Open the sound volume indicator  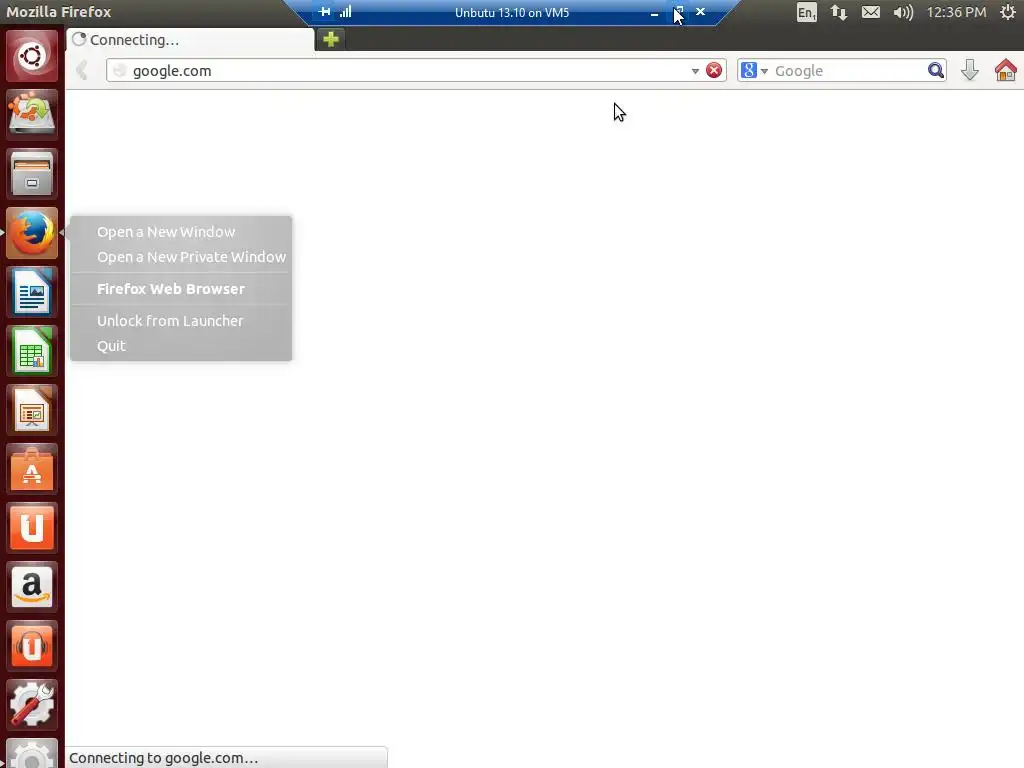tap(903, 12)
